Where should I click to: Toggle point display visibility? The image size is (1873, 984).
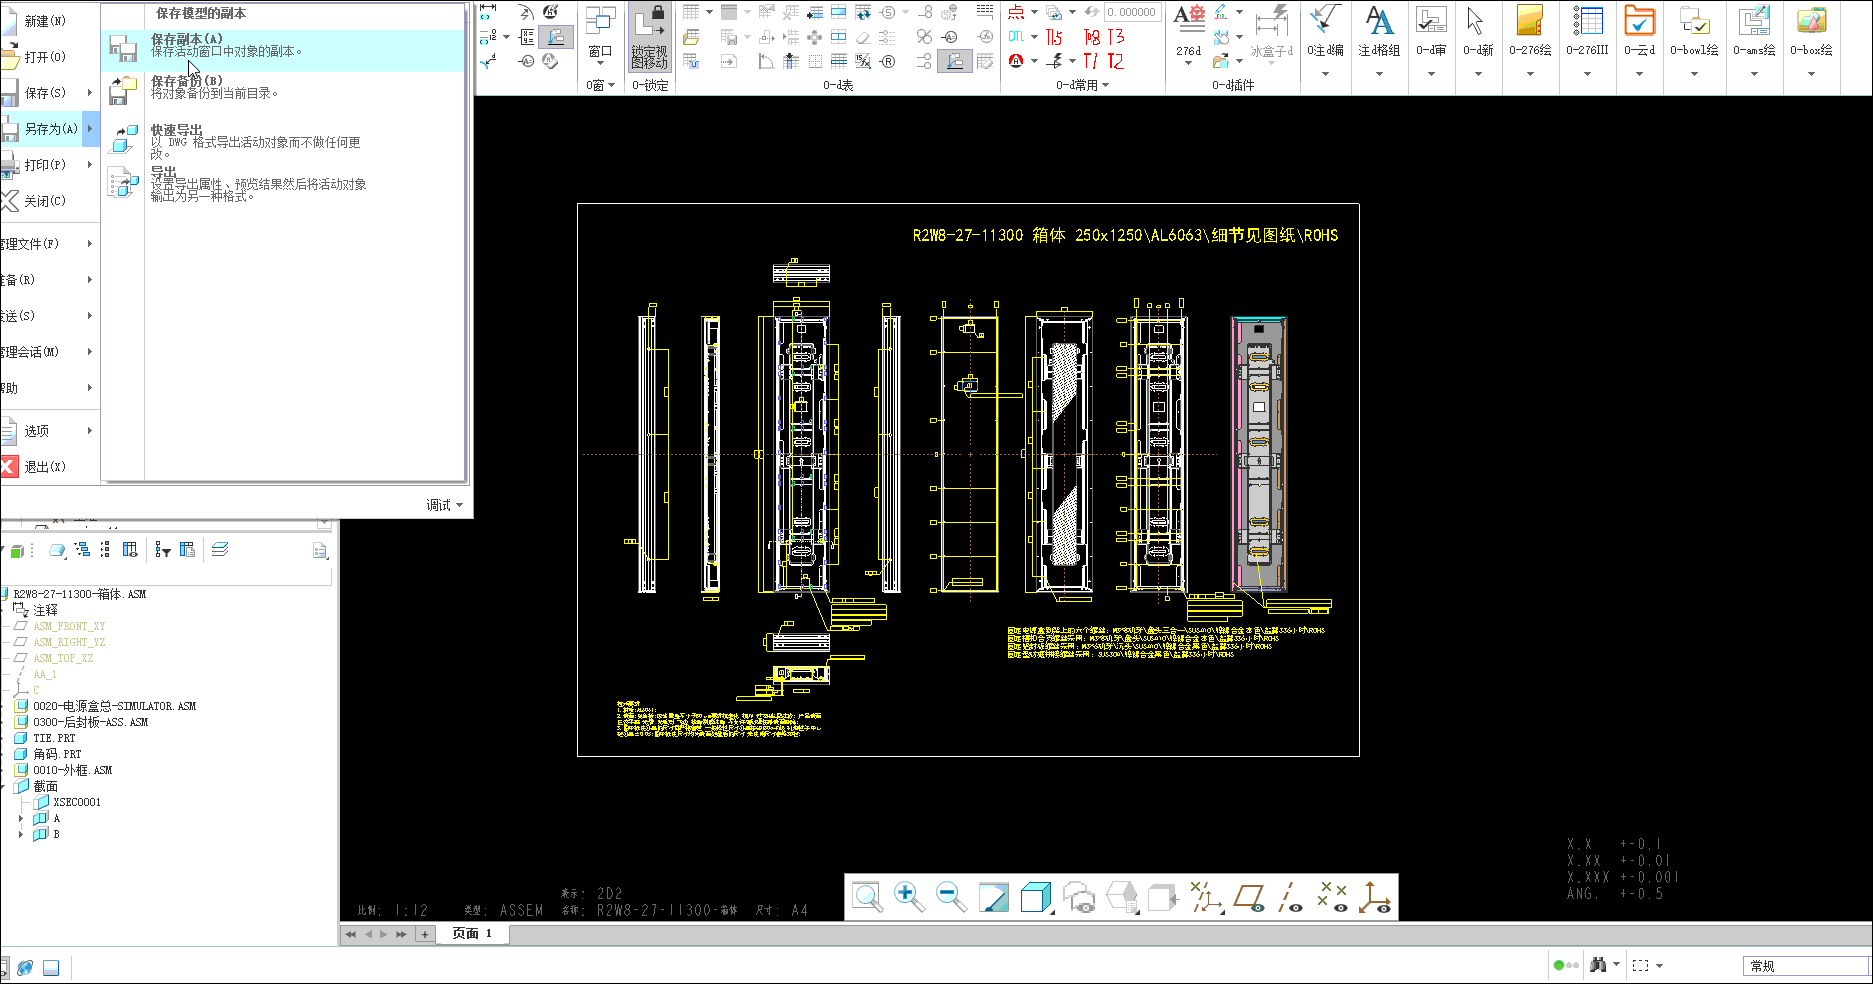click(x=1332, y=897)
